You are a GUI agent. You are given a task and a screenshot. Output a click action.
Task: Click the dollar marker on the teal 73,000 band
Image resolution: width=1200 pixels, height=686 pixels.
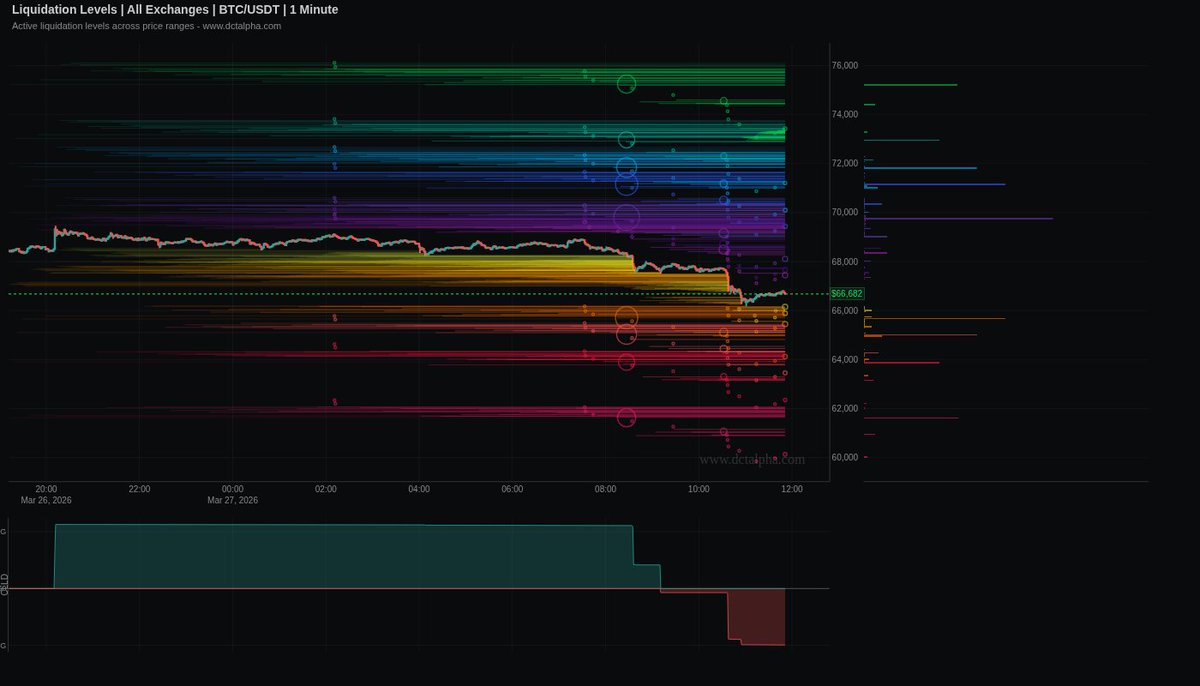tap(335, 121)
